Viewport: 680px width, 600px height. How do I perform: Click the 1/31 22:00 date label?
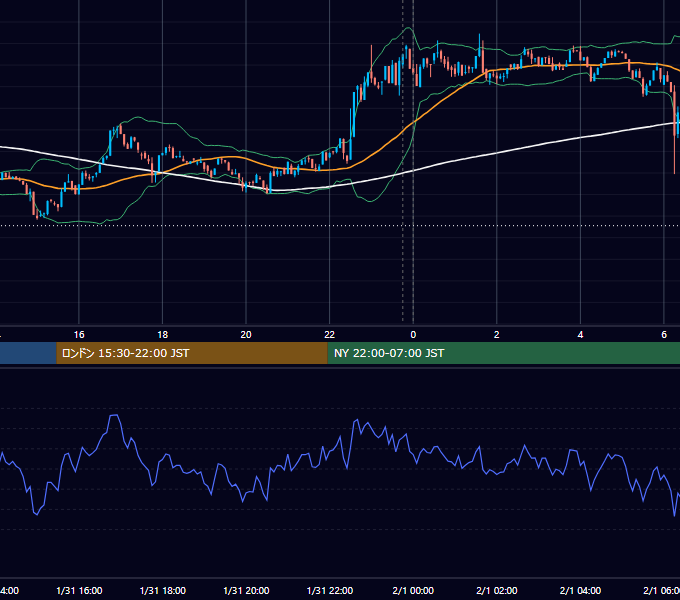(x=330, y=591)
